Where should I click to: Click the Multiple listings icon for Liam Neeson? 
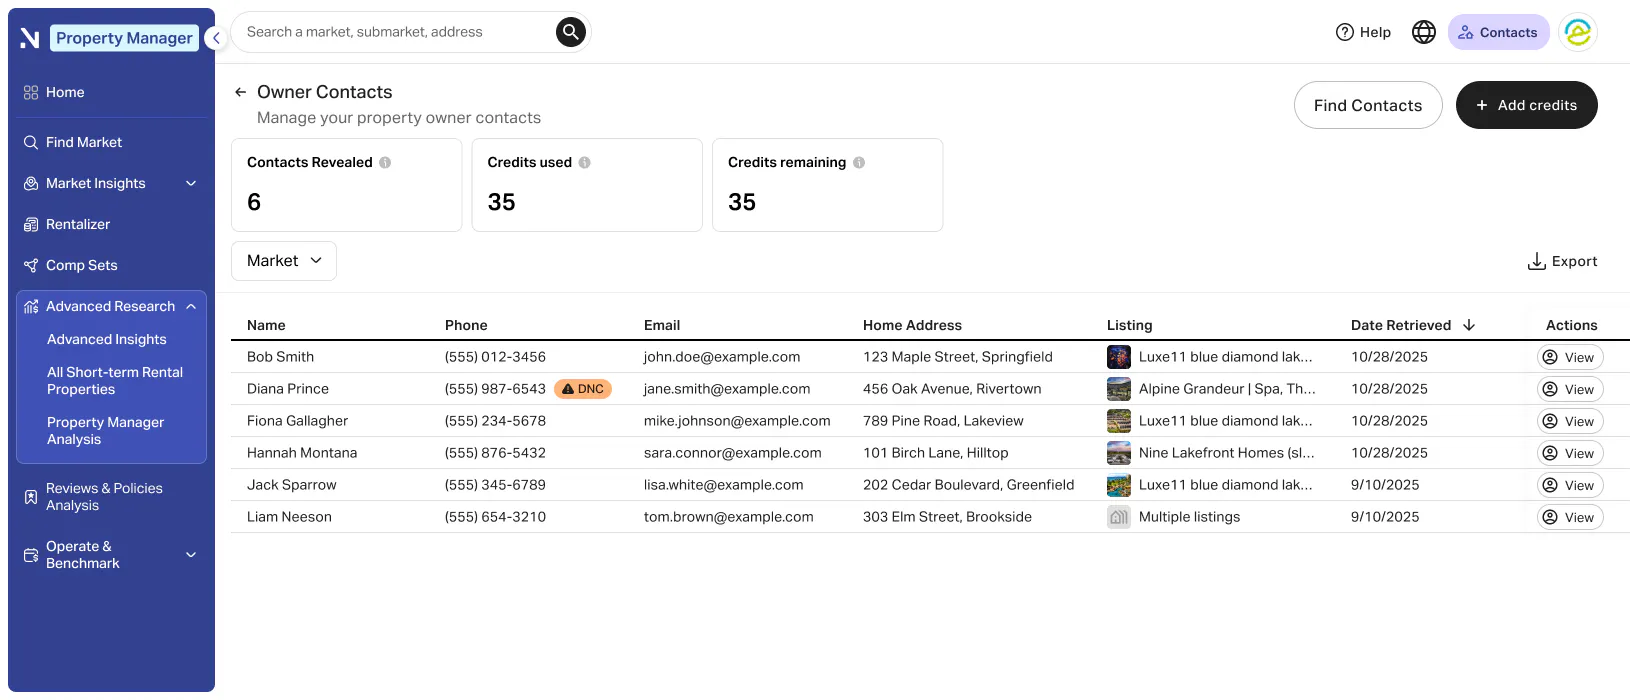[x=1119, y=517]
